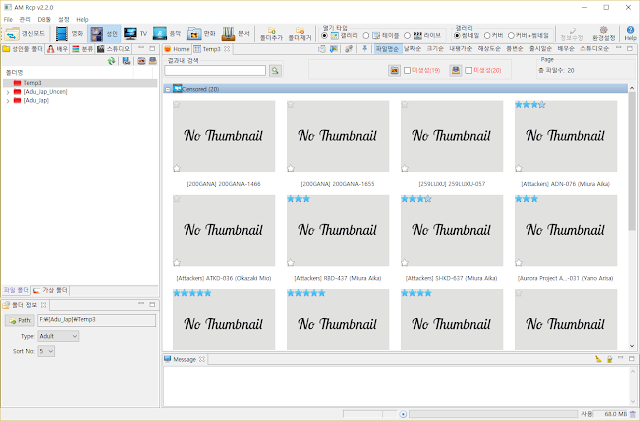The height and width of the screenshot is (421, 640).
Task: Toggle favorite star on 200GANA-1466 thumbnail
Action: [x=177, y=168]
